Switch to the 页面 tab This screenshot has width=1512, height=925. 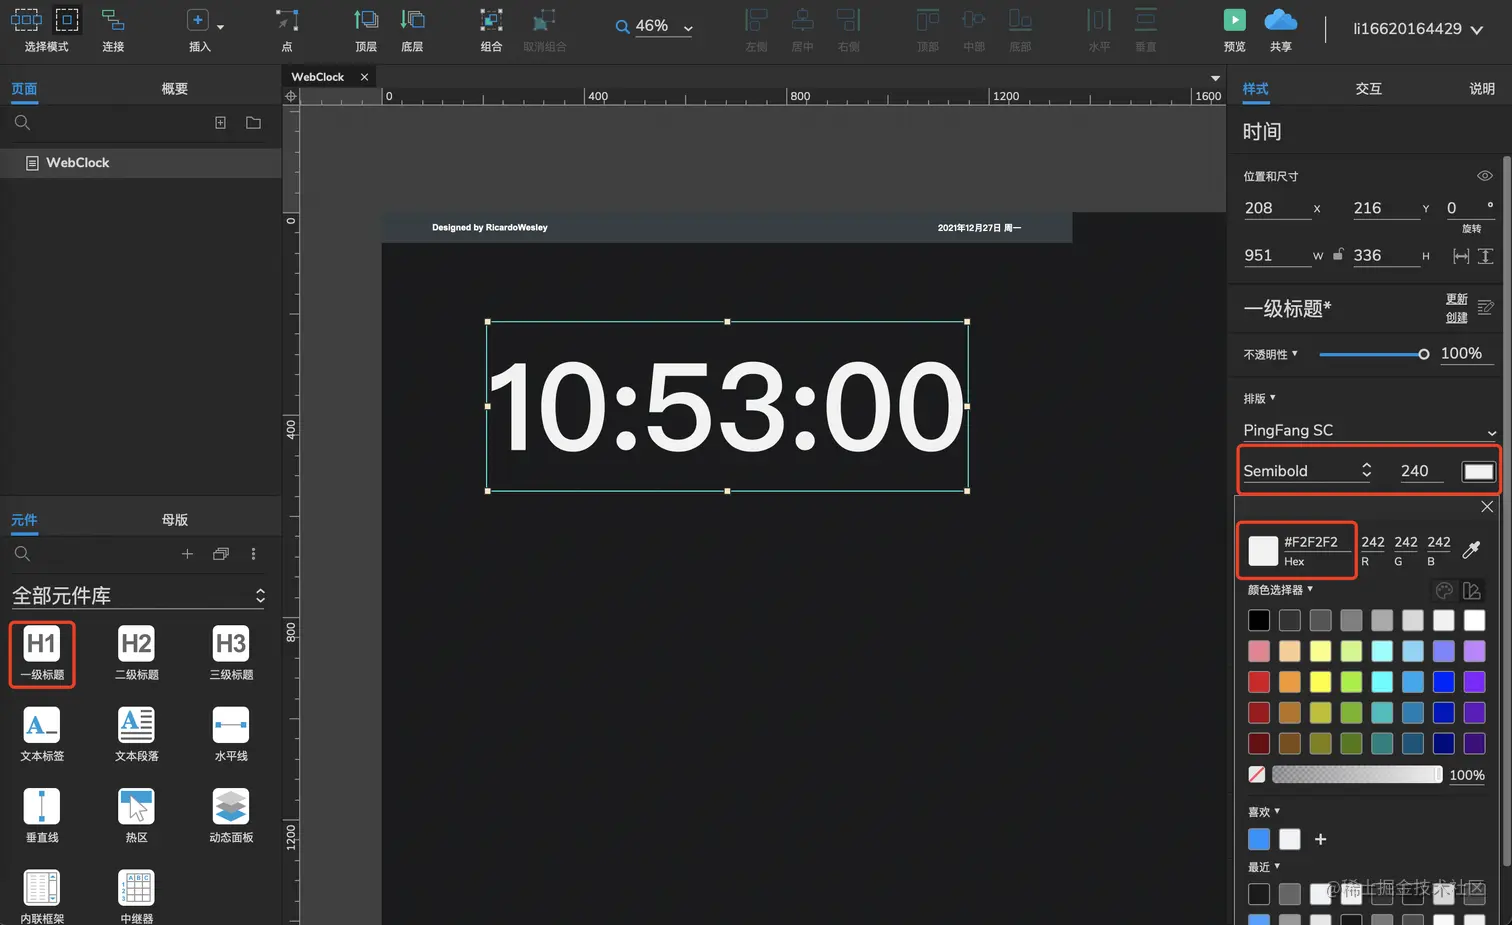click(24, 89)
